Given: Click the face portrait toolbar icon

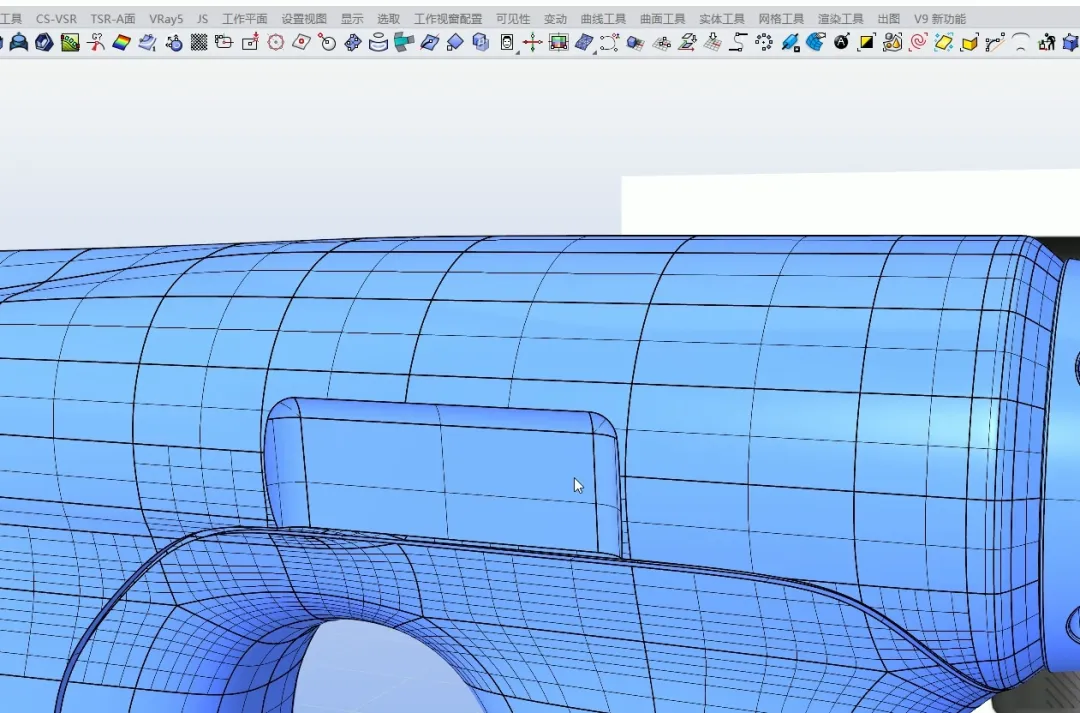Looking at the screenshot, I should pos(507,42).
